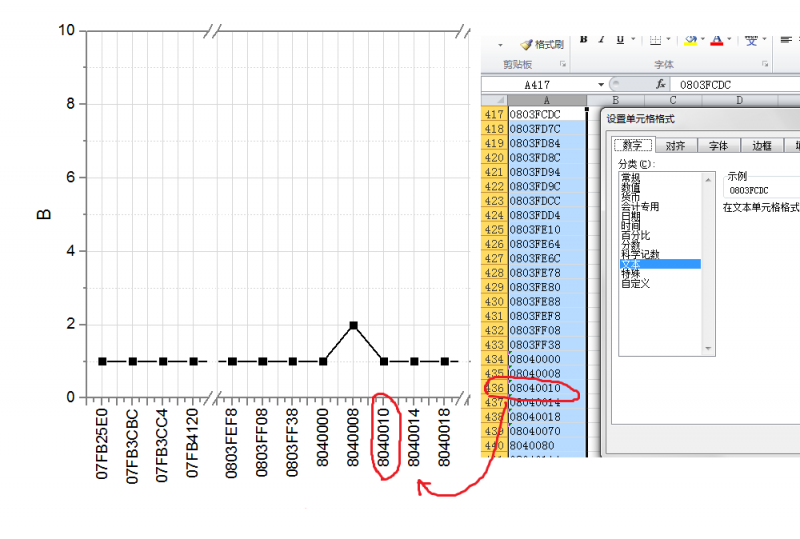The width and height of the screenshot is (800, 539).
Task: Open the fill color dropdown arrow
Action: (x=703, y=39)
